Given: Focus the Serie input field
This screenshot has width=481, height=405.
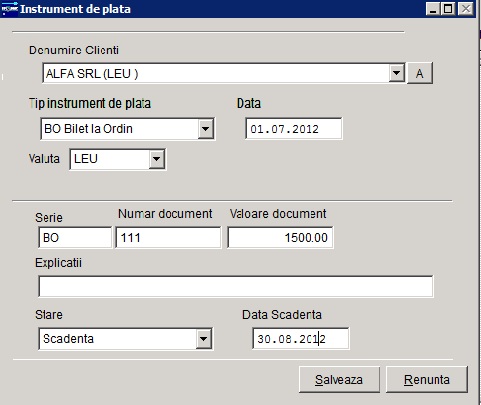Looking at the screenshot, I should (x=75, y=237).
